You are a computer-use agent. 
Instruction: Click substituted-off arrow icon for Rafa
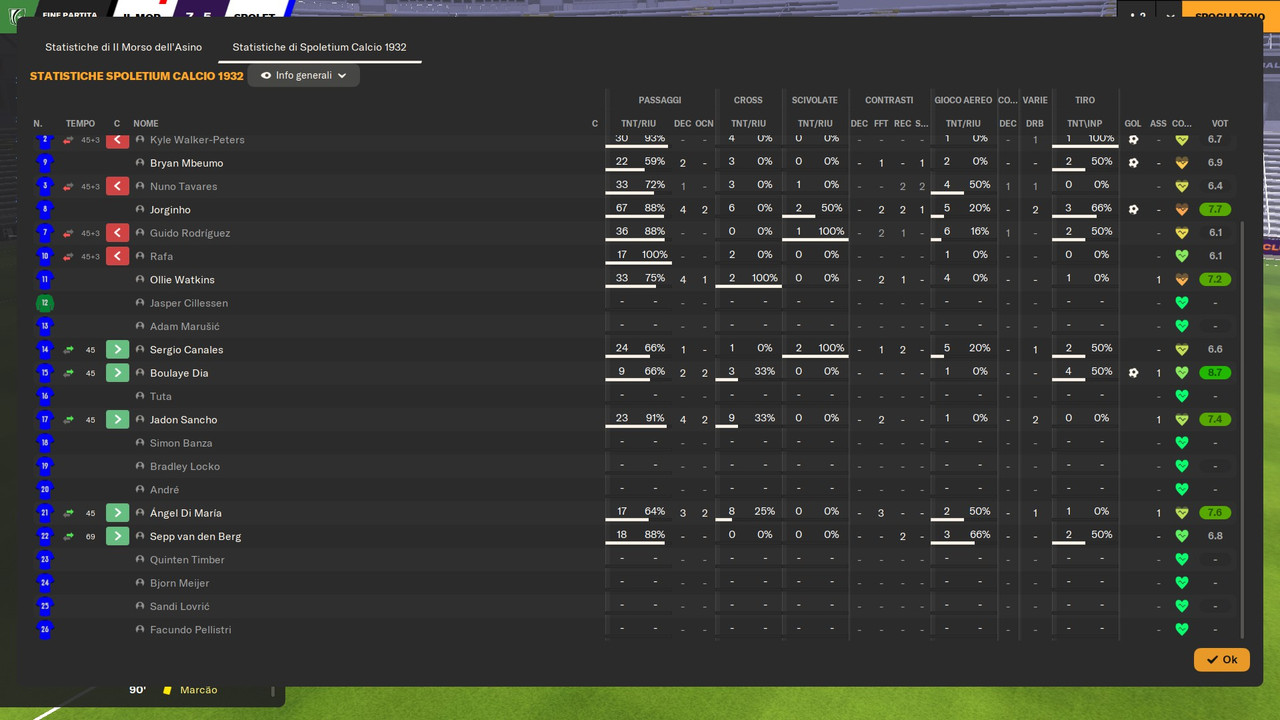[x=117, y=256]
